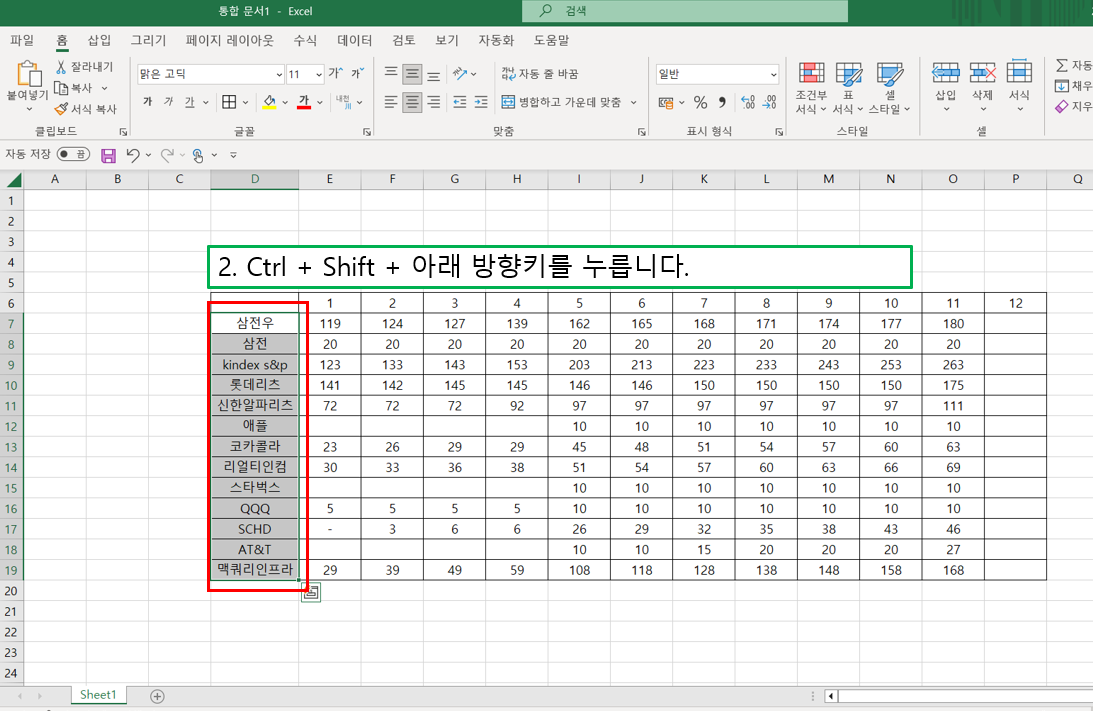Switch to Data (데이터) tab
This screenshot has width=1093, height=711.
354,40
